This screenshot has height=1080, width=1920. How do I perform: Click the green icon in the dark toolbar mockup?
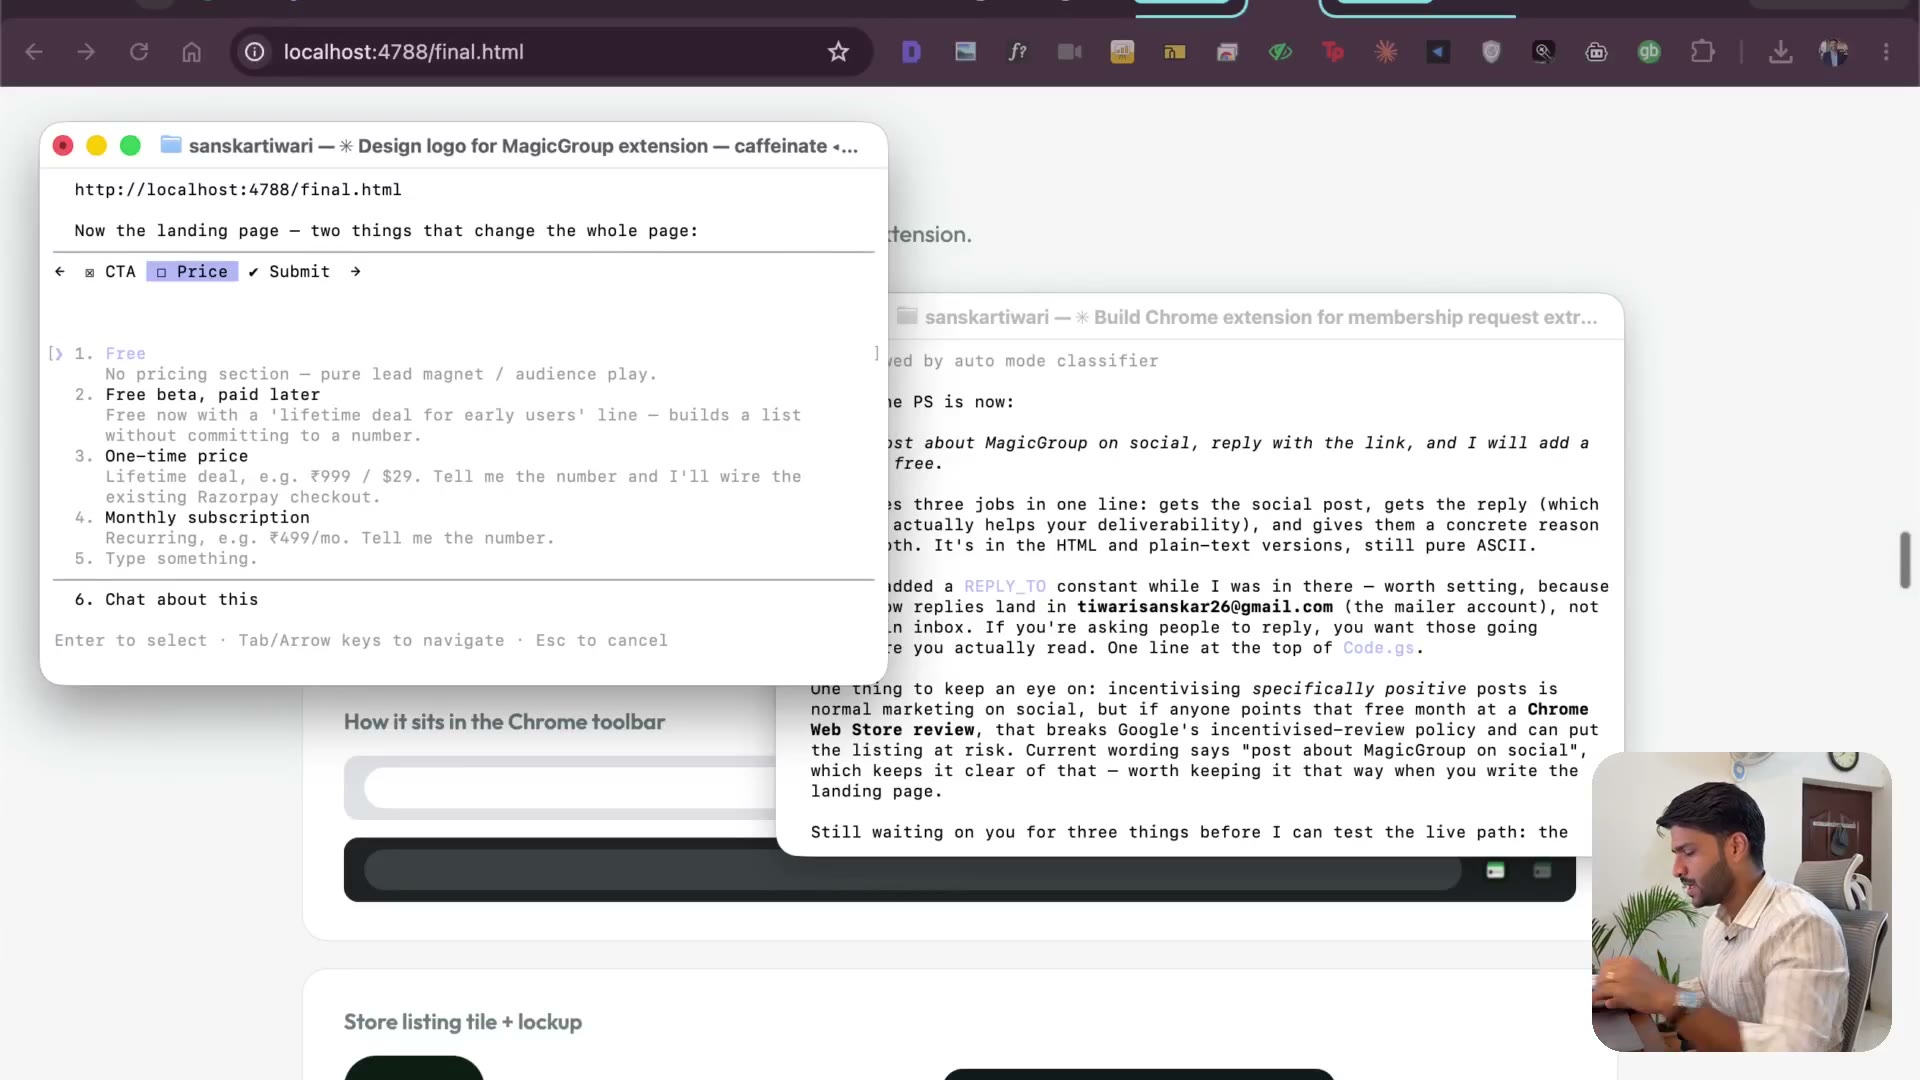pyautogui.click(x=1495, y=871)
